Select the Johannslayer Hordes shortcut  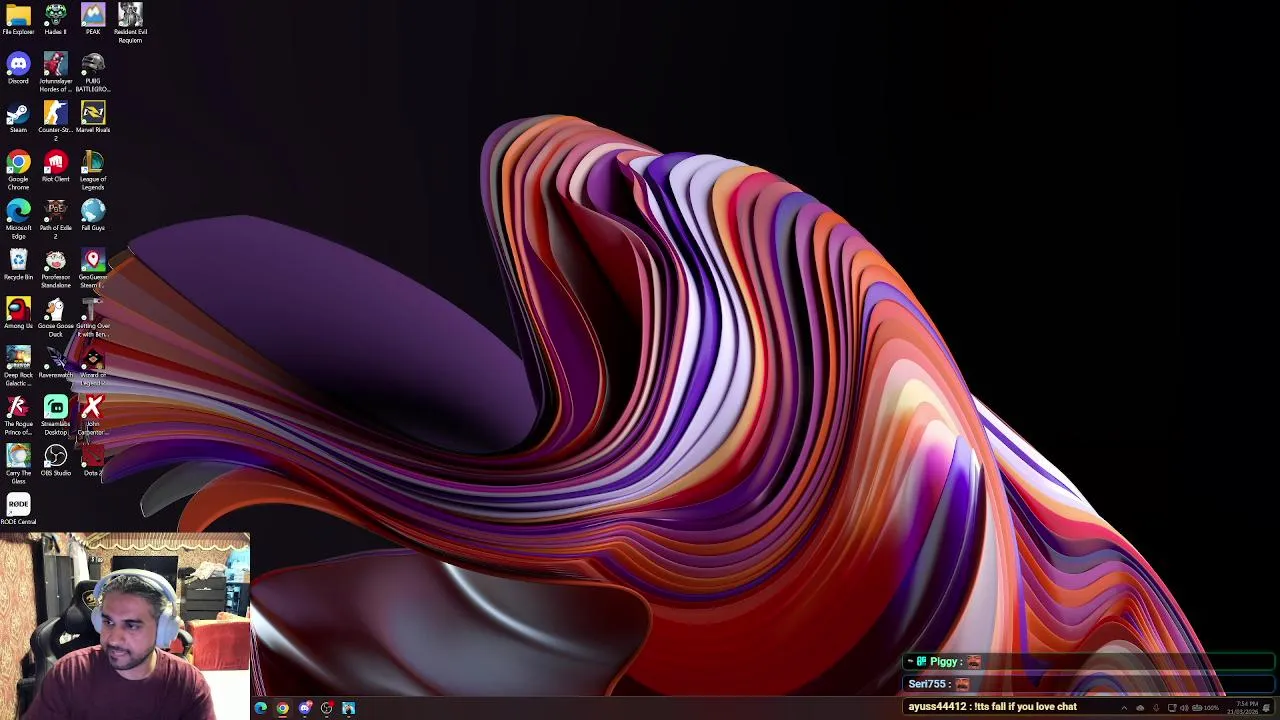pyautogui.click(x=55, y=72)
